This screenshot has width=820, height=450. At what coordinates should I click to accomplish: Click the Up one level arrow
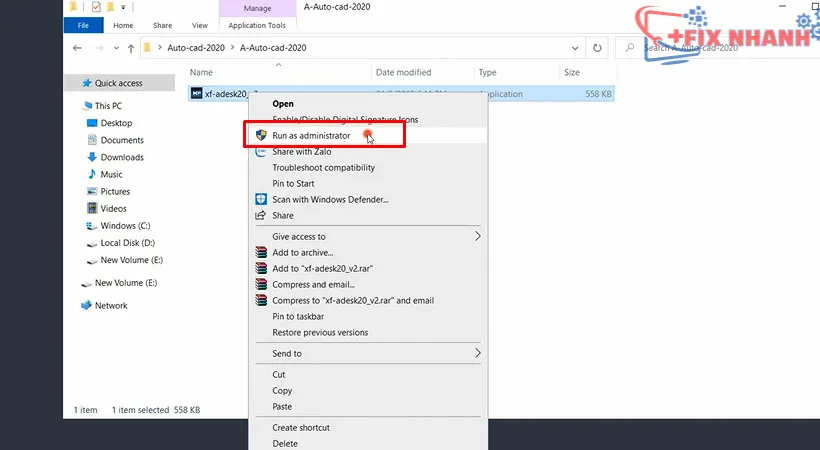pyautogui.click(x=131, y=48)
